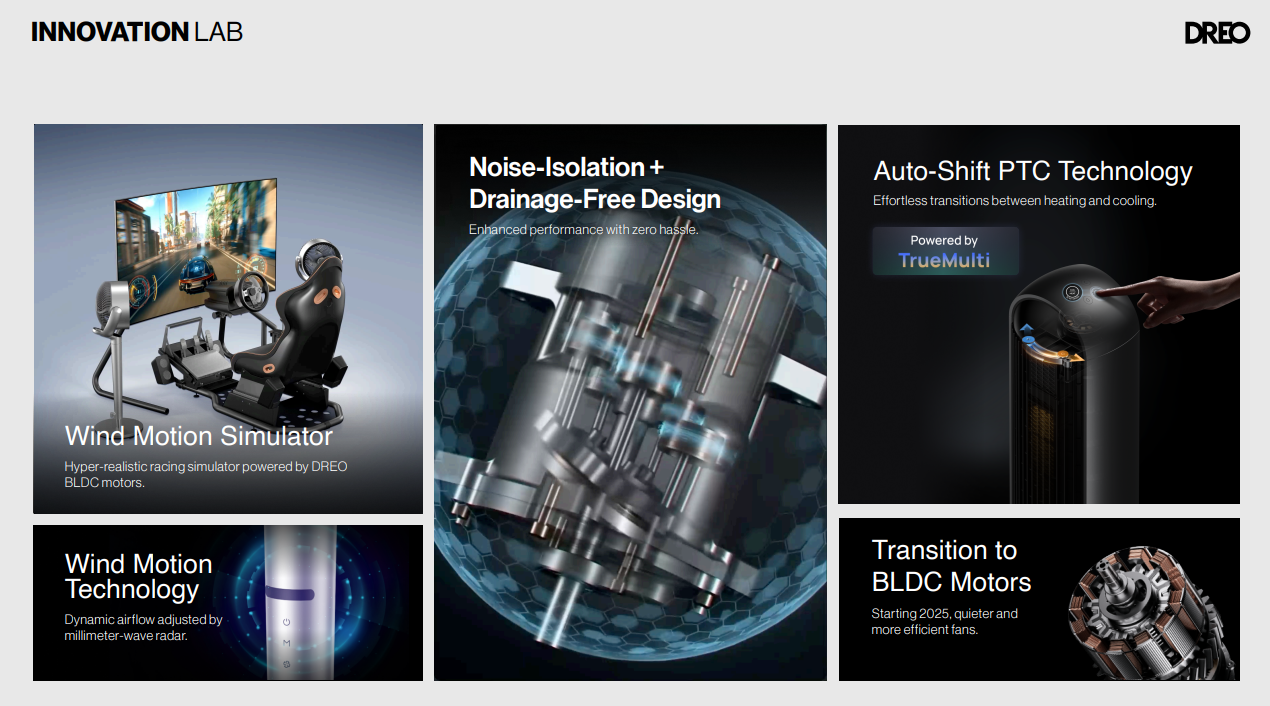This screenshot has width=1270, height=706.
Task: Select the Wind Motion Technology heading
Action: tap(138, 576)
